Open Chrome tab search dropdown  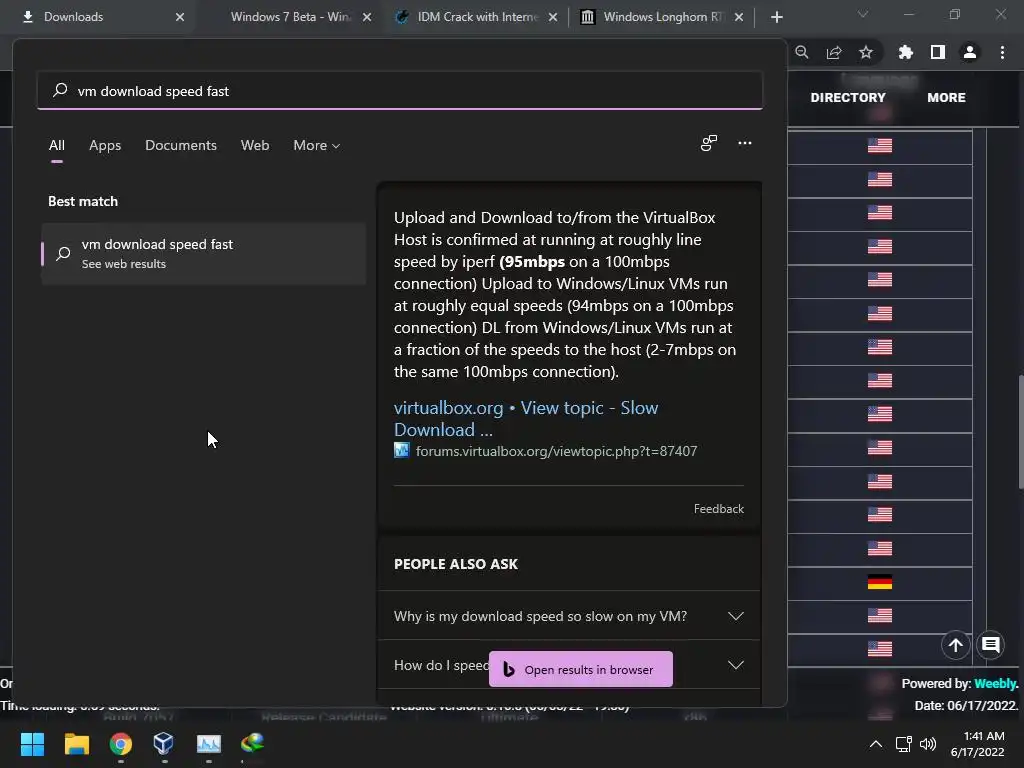click(863, 14)
